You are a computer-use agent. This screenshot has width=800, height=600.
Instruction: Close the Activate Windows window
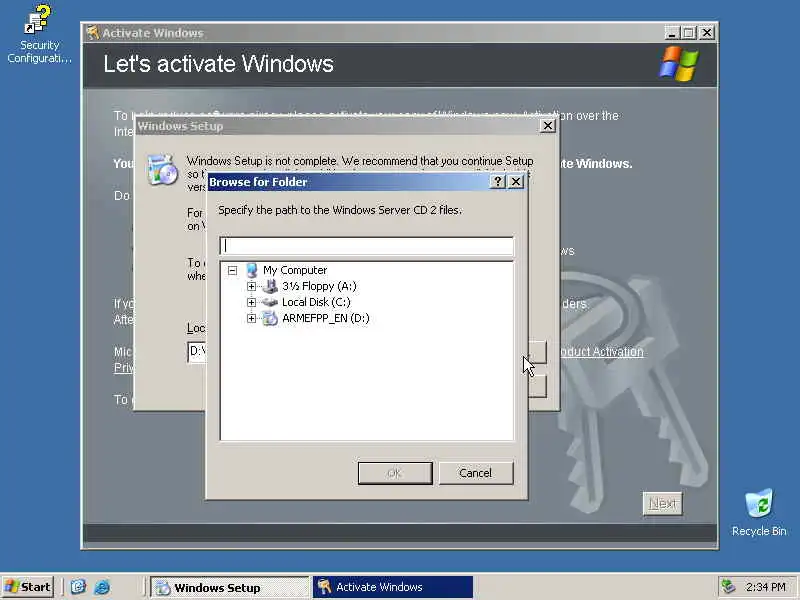pyautogui.click(x=707, y=33)
